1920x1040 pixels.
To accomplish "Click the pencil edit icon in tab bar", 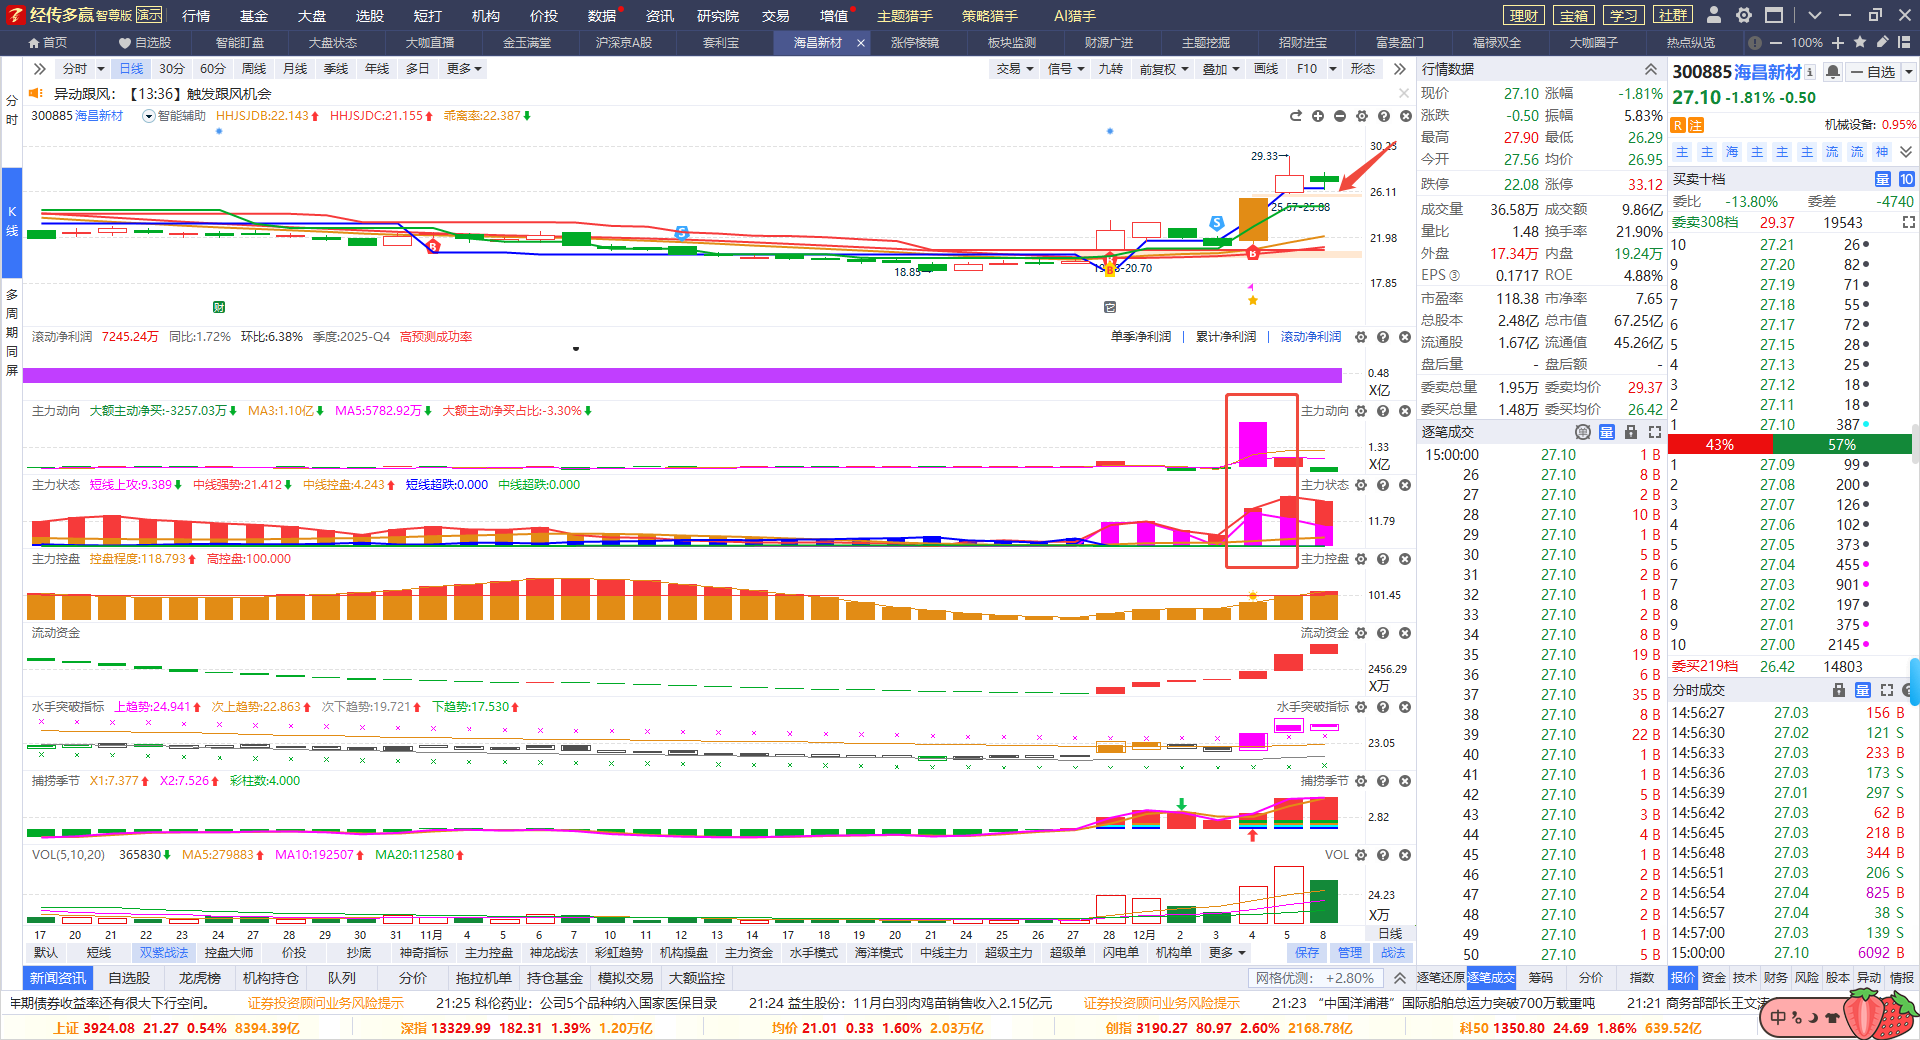I will pos(1882,42).
